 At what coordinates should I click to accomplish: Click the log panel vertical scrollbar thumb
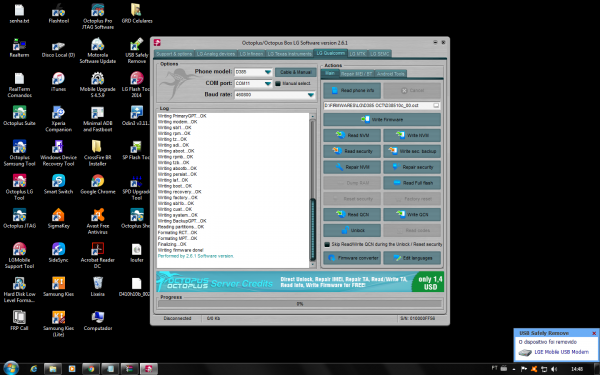(313, 230)
